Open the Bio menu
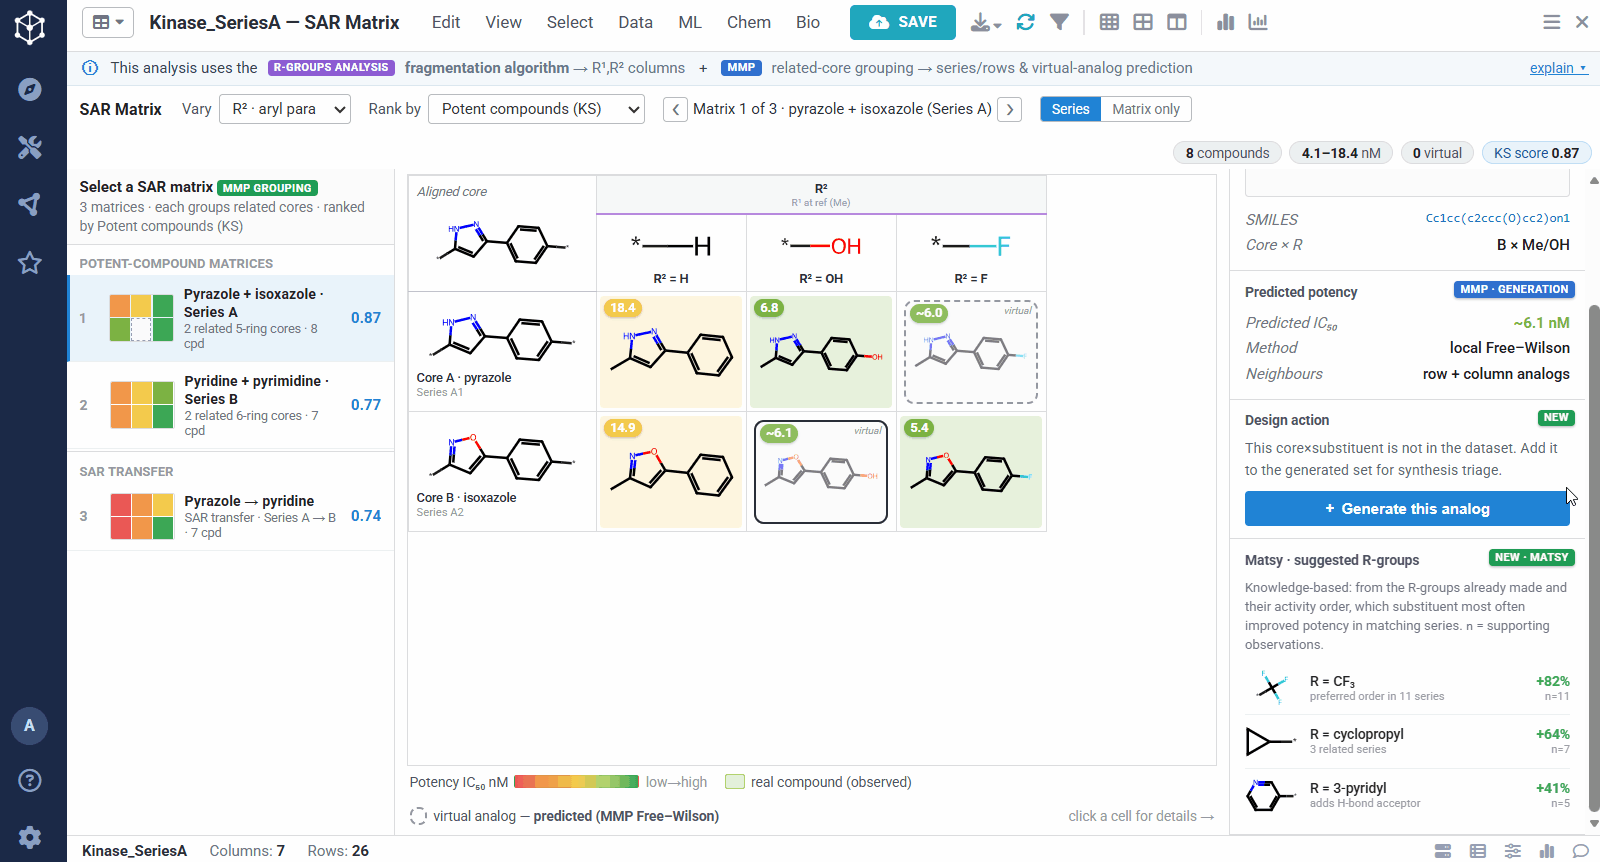Viewport: 1600px width, 862px height. [808, 22]
